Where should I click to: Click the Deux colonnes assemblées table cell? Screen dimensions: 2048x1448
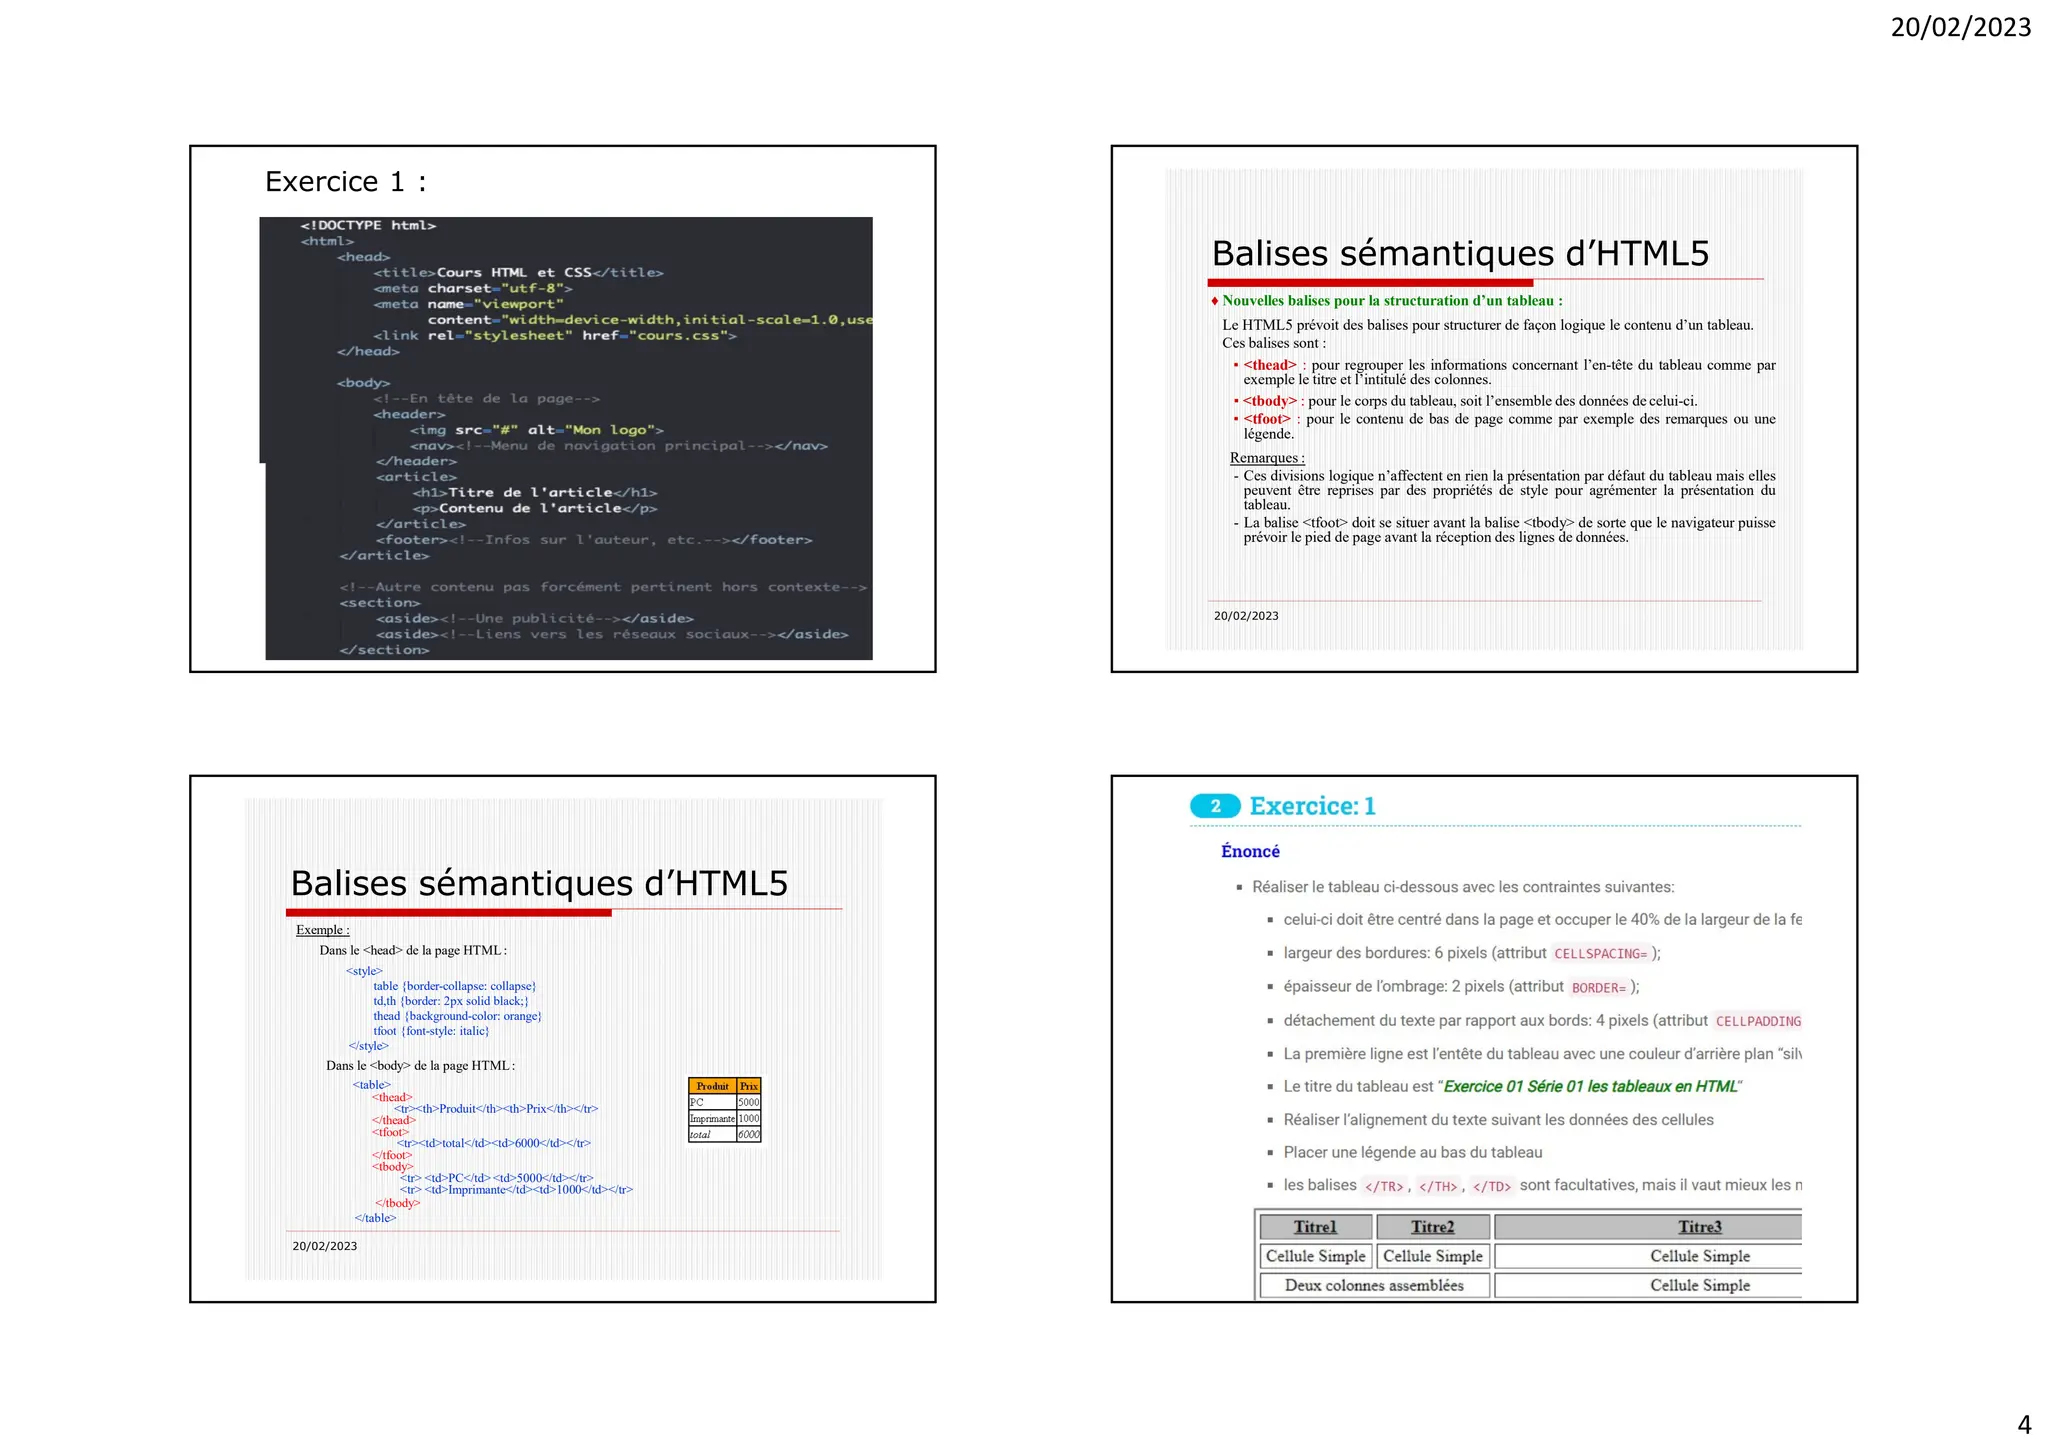pyautogui.click(x=1374, y=1285)
